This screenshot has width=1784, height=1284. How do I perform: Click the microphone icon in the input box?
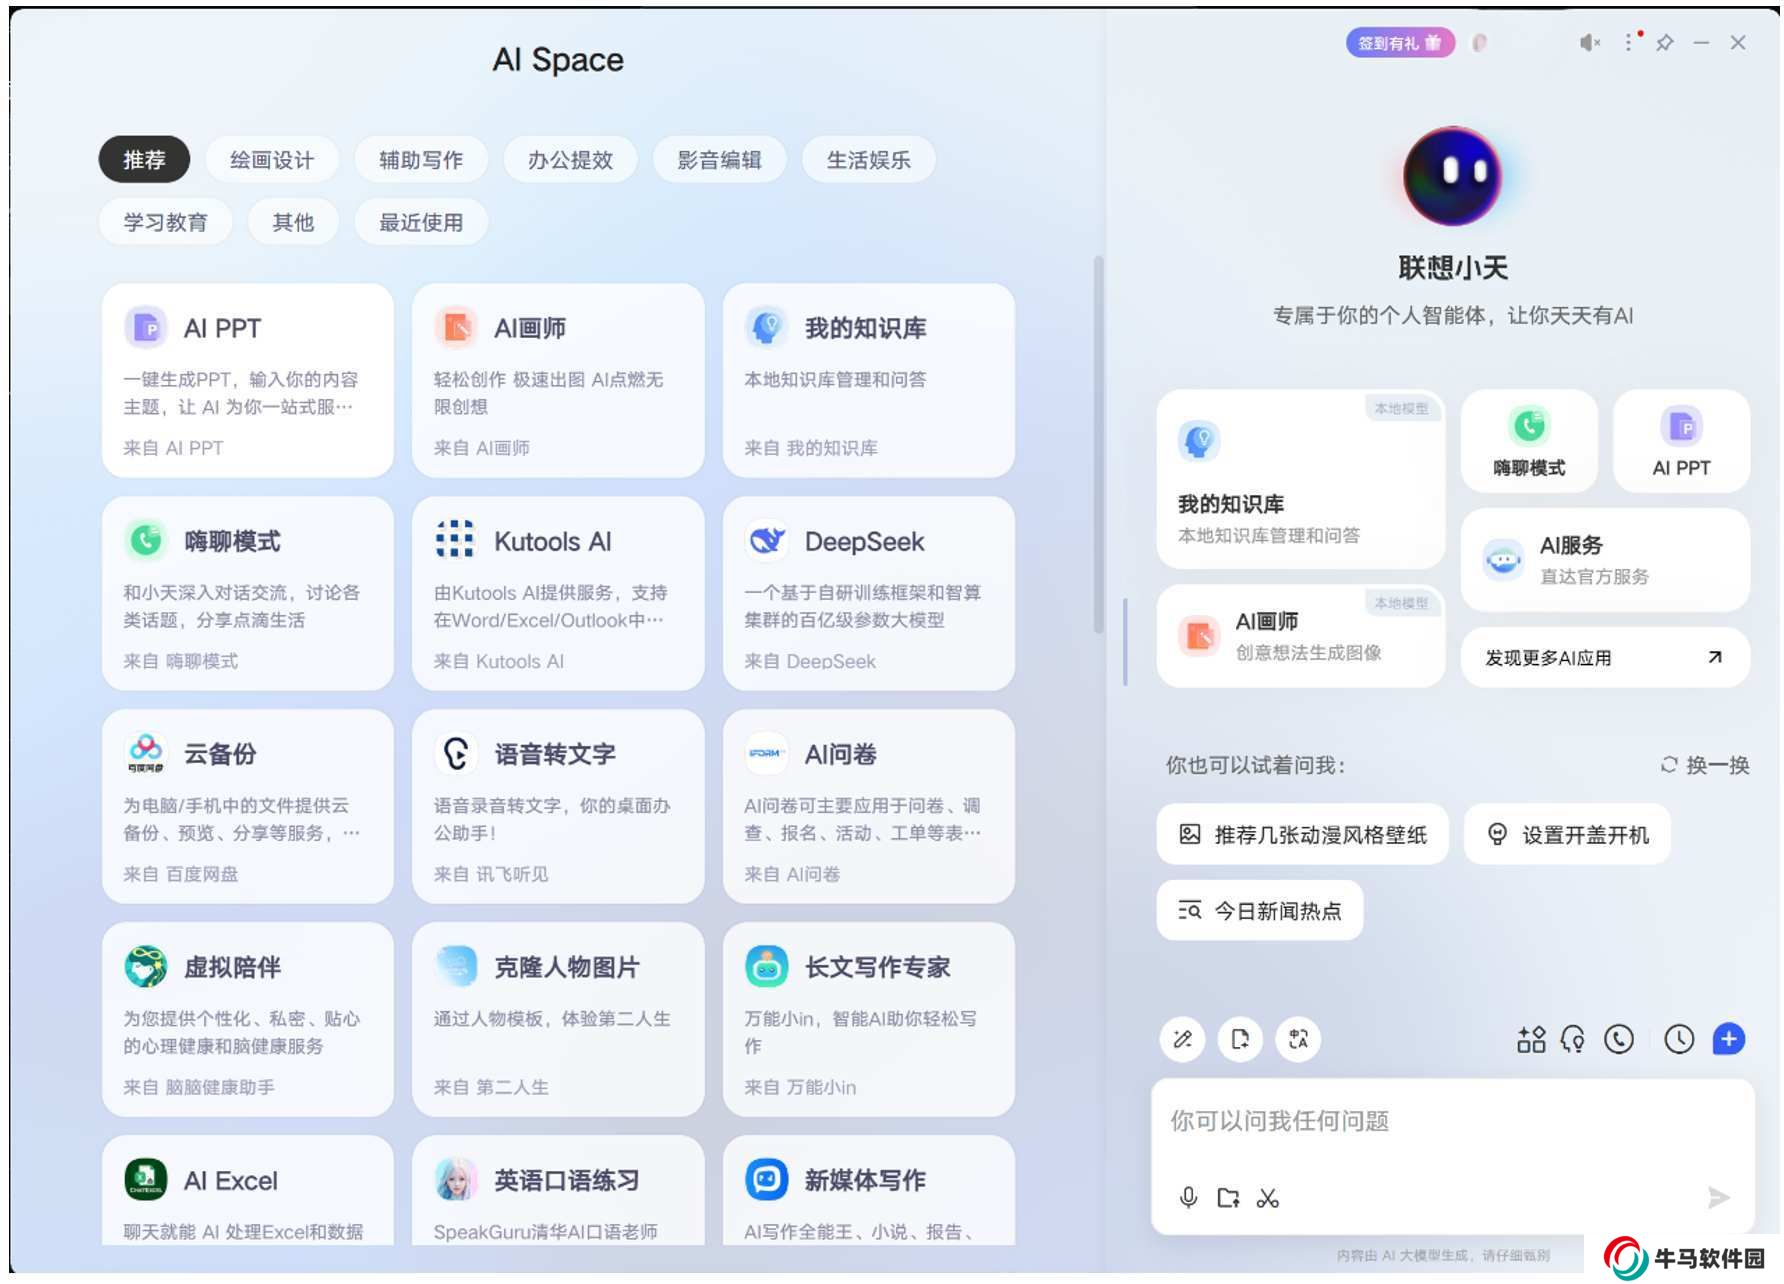1188,1197
